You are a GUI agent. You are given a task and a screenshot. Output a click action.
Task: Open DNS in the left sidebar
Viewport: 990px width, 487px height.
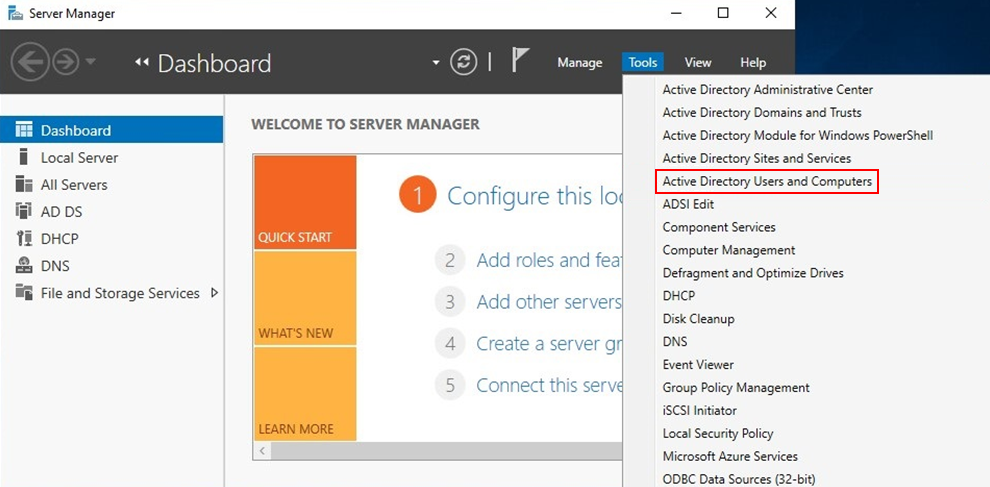click(x=55, y=266)
